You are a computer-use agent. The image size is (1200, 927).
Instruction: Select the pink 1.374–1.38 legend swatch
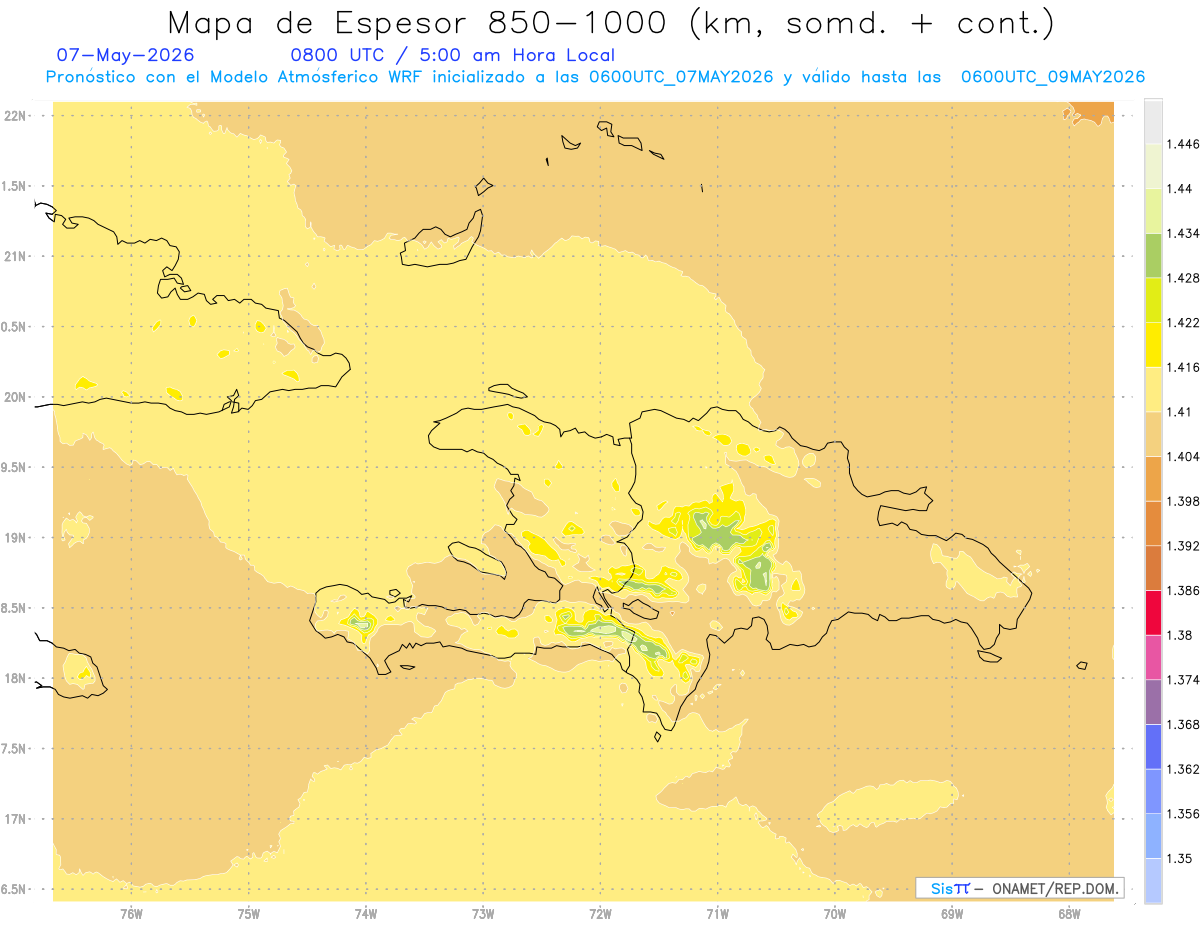(1153, 658)
